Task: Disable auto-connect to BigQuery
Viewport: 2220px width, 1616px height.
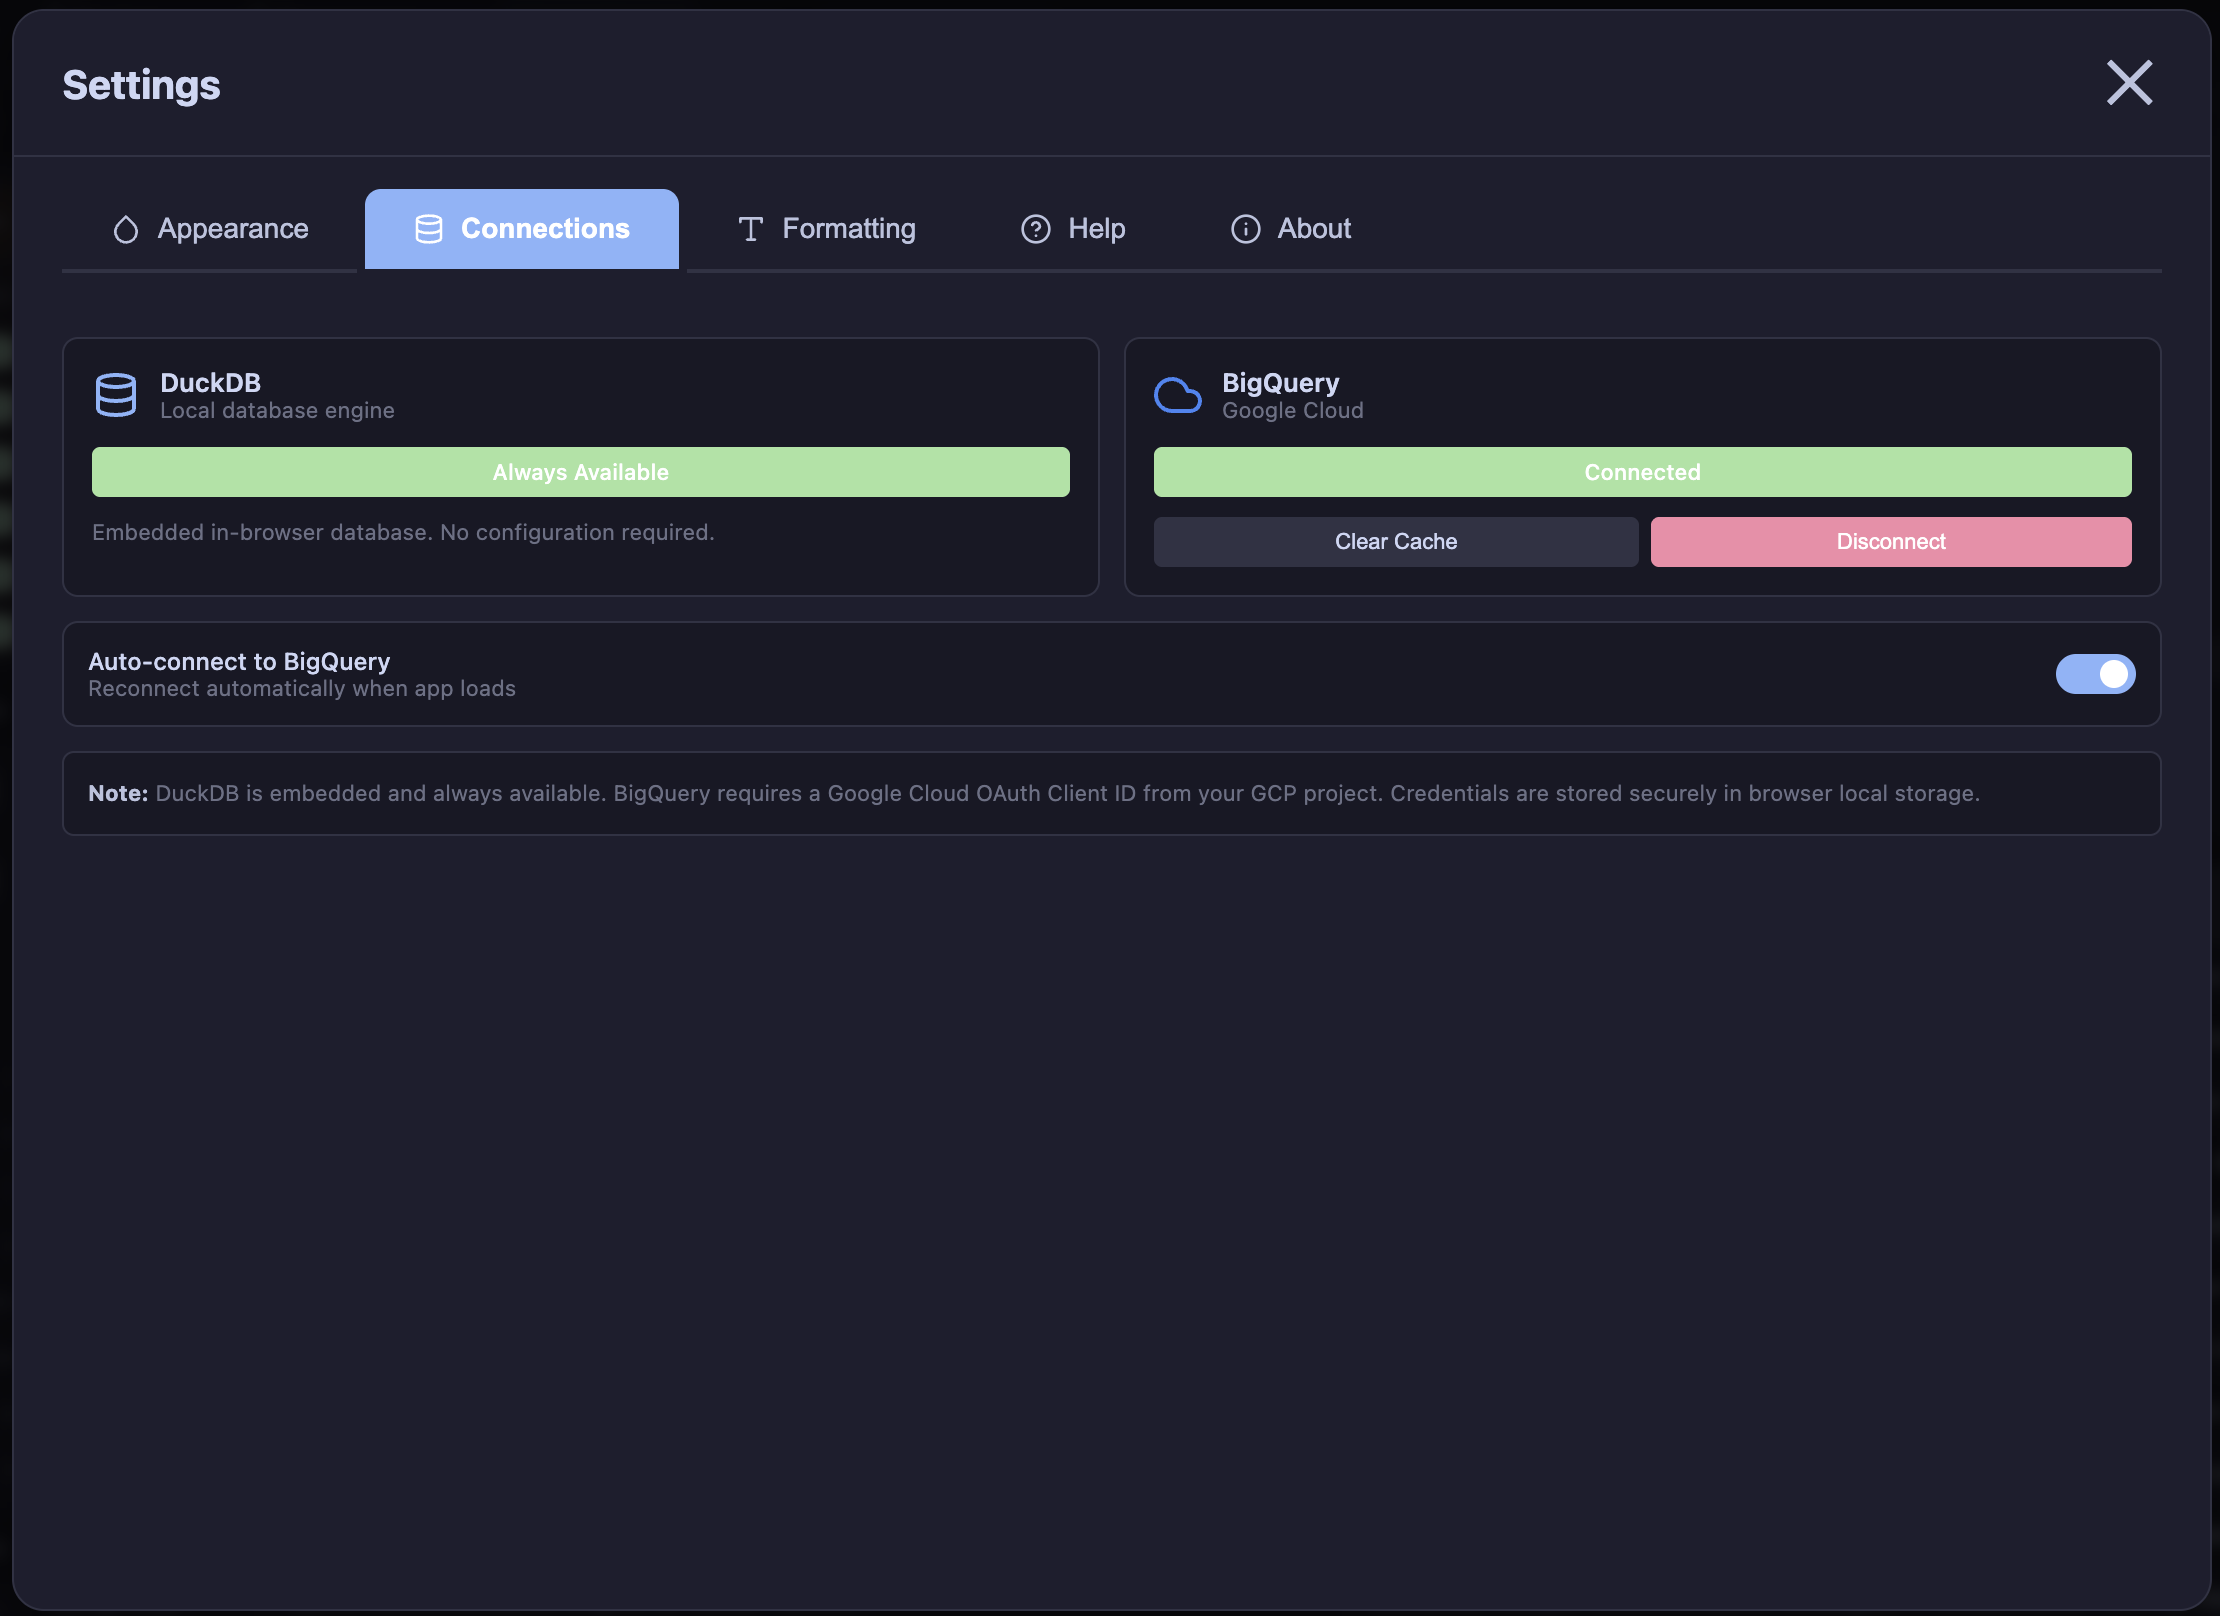Action: tap(2096, 674)
